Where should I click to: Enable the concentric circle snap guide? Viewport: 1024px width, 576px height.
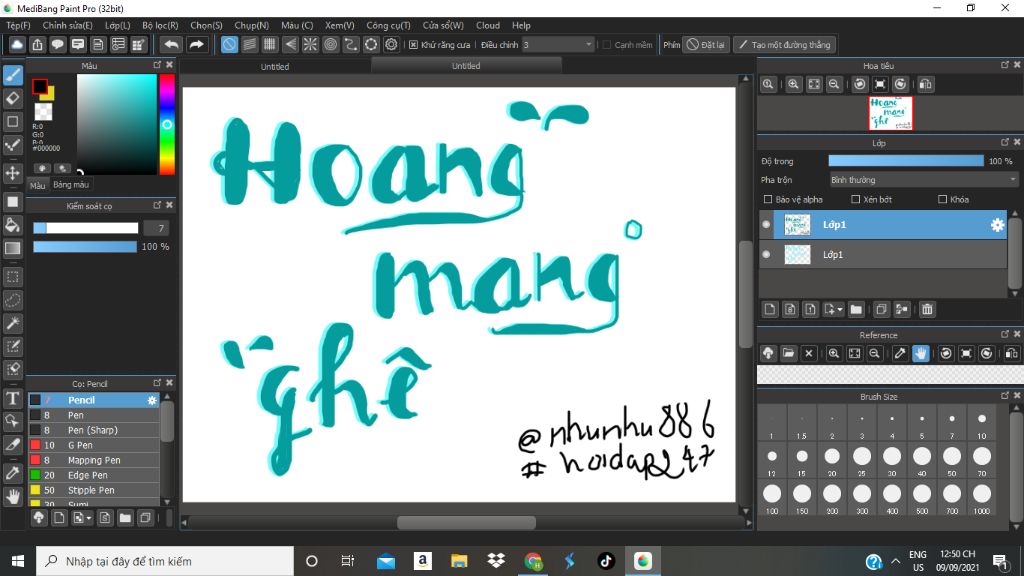click(x=330, y=44)
